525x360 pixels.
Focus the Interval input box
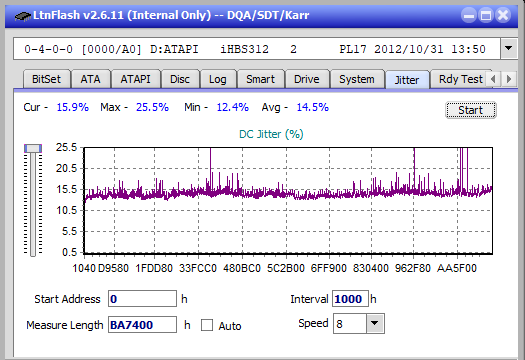tap(350, 299)
